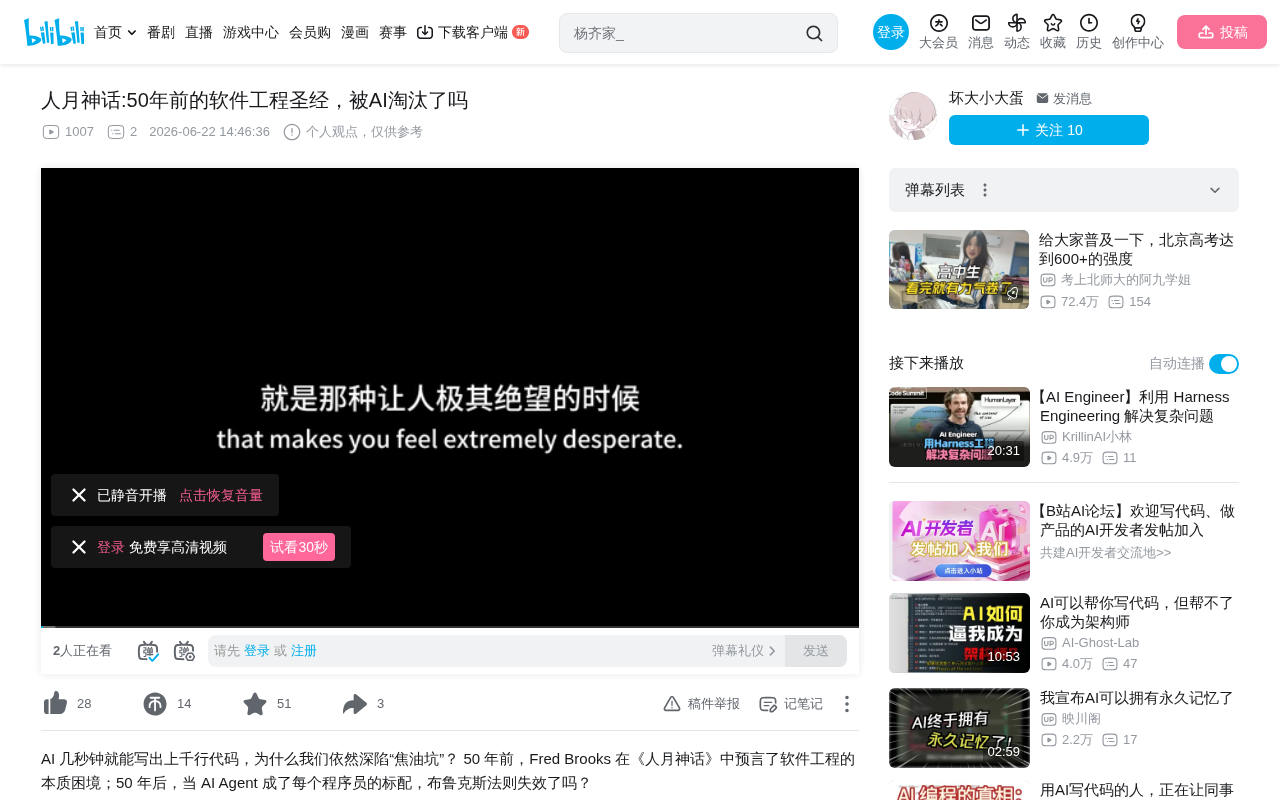Open 历史 history icon
1280x800 pixels.
point(1089,32)
